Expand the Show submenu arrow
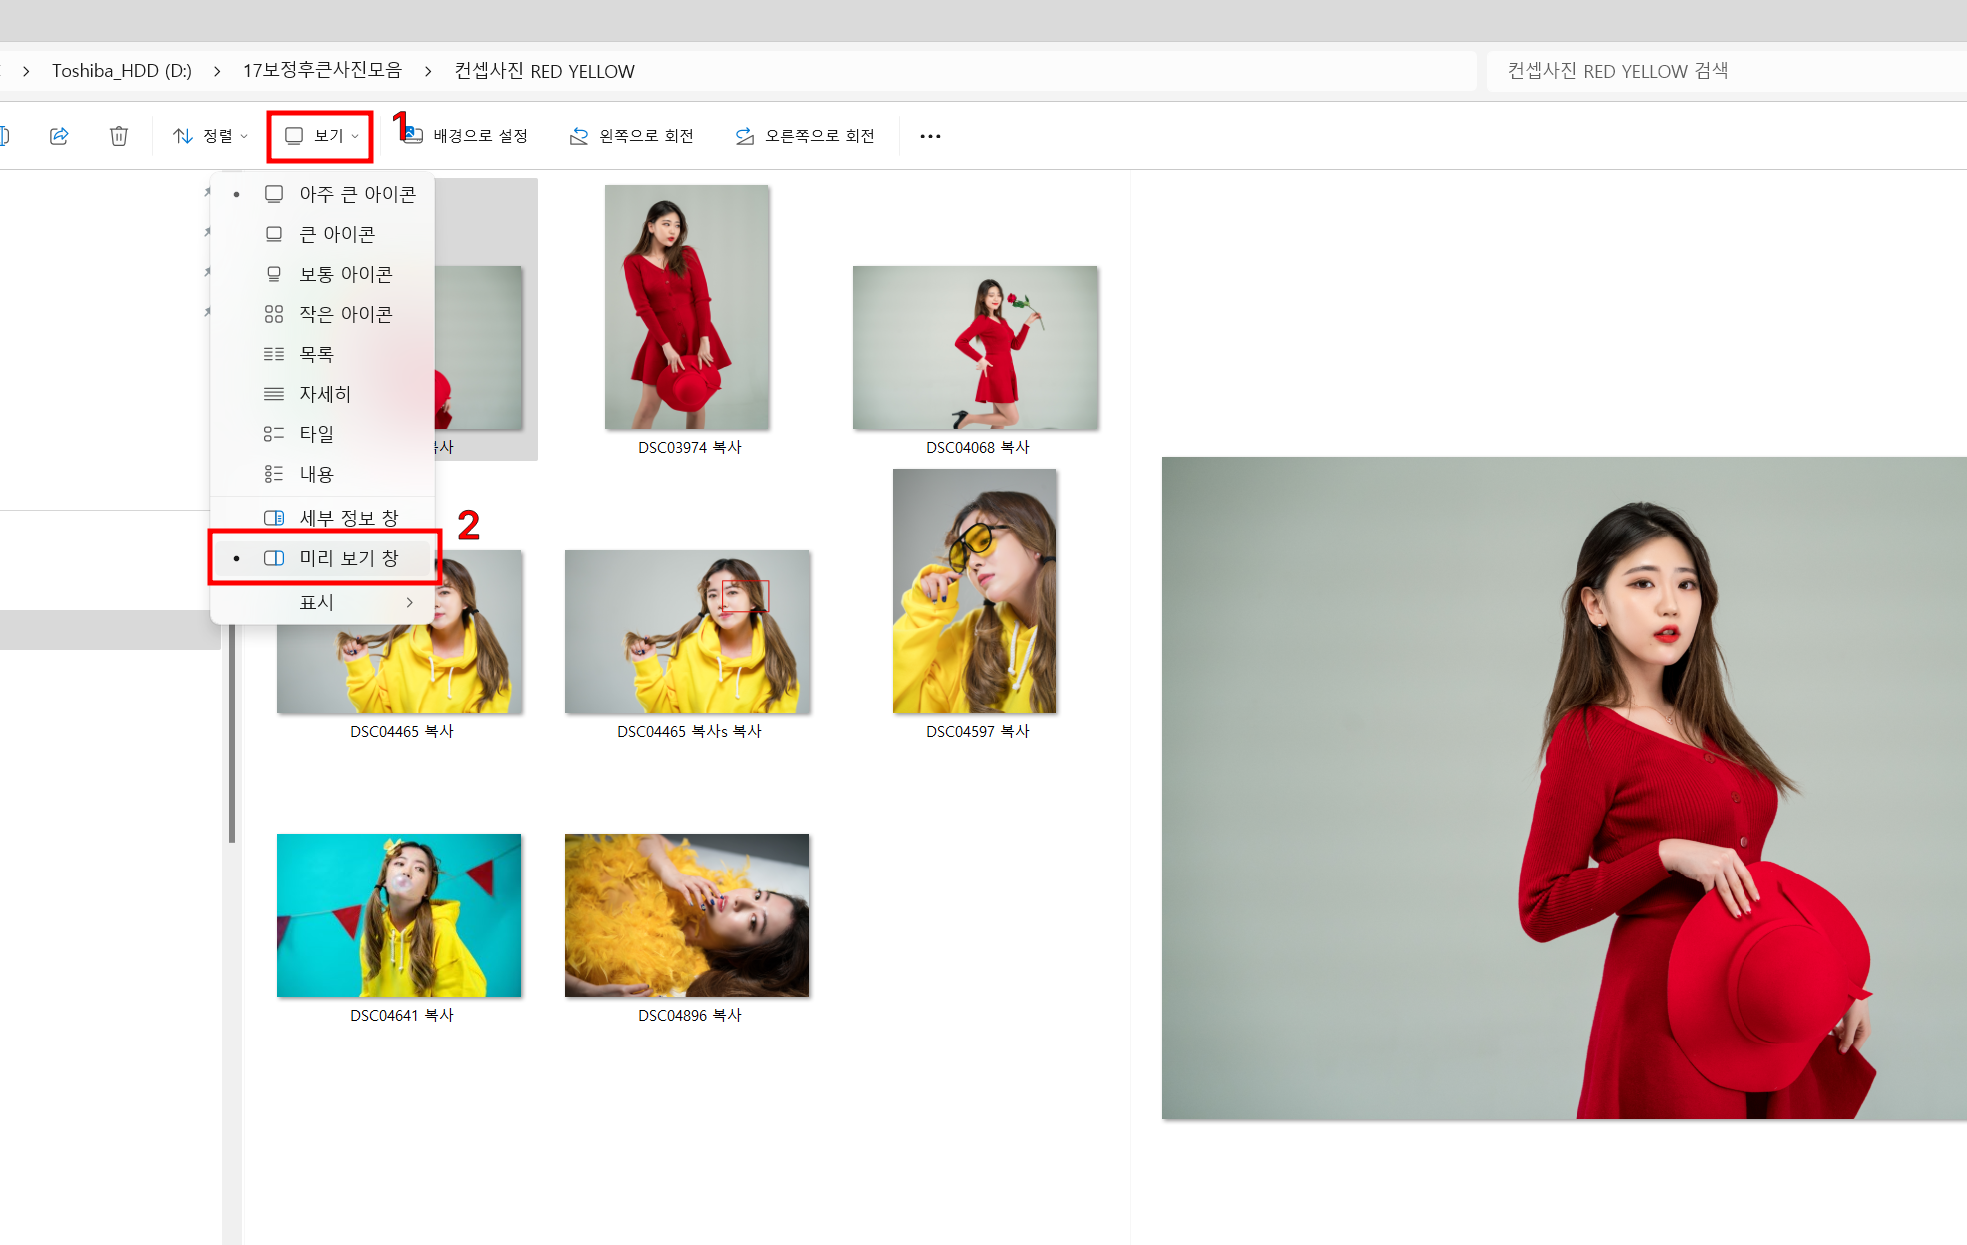The width and height of the screenshot is (1967, 1245). point(409,602)
